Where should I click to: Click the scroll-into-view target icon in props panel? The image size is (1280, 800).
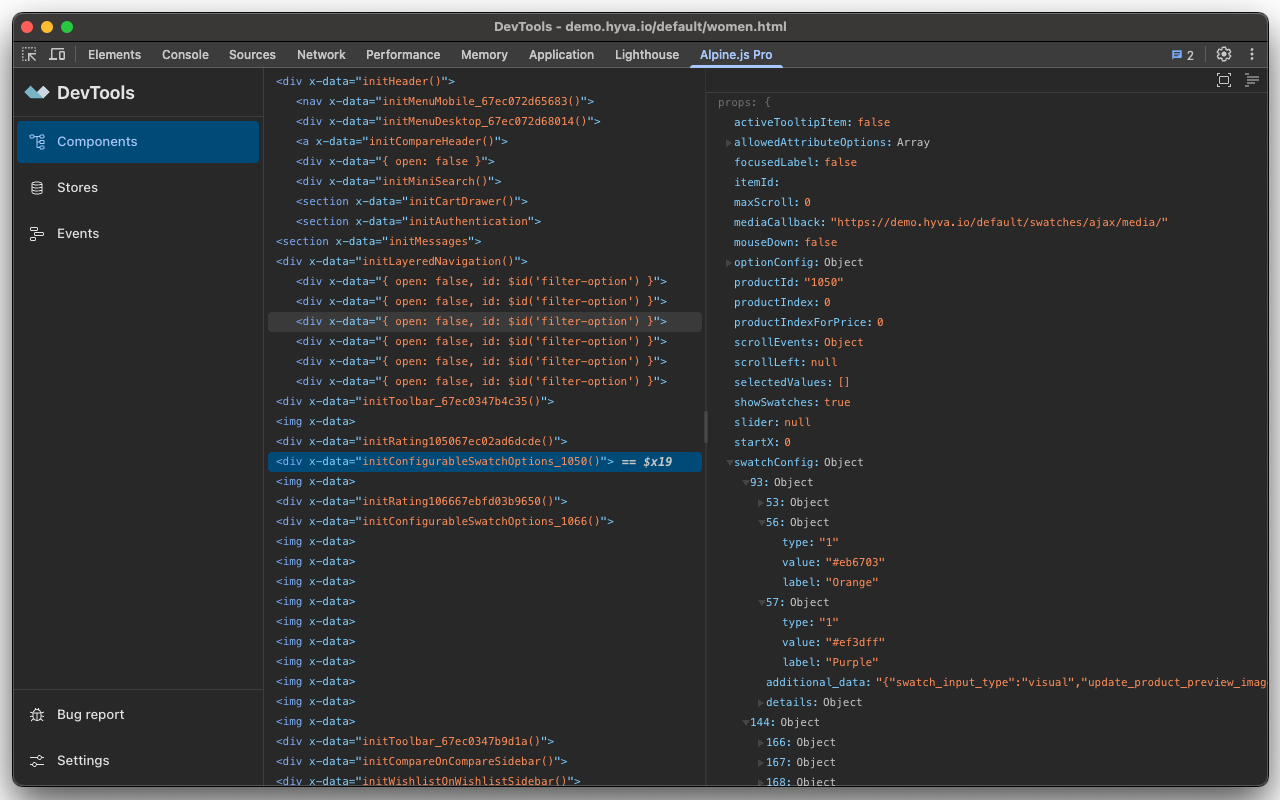pyautogui.click(x=1224, y=80)
